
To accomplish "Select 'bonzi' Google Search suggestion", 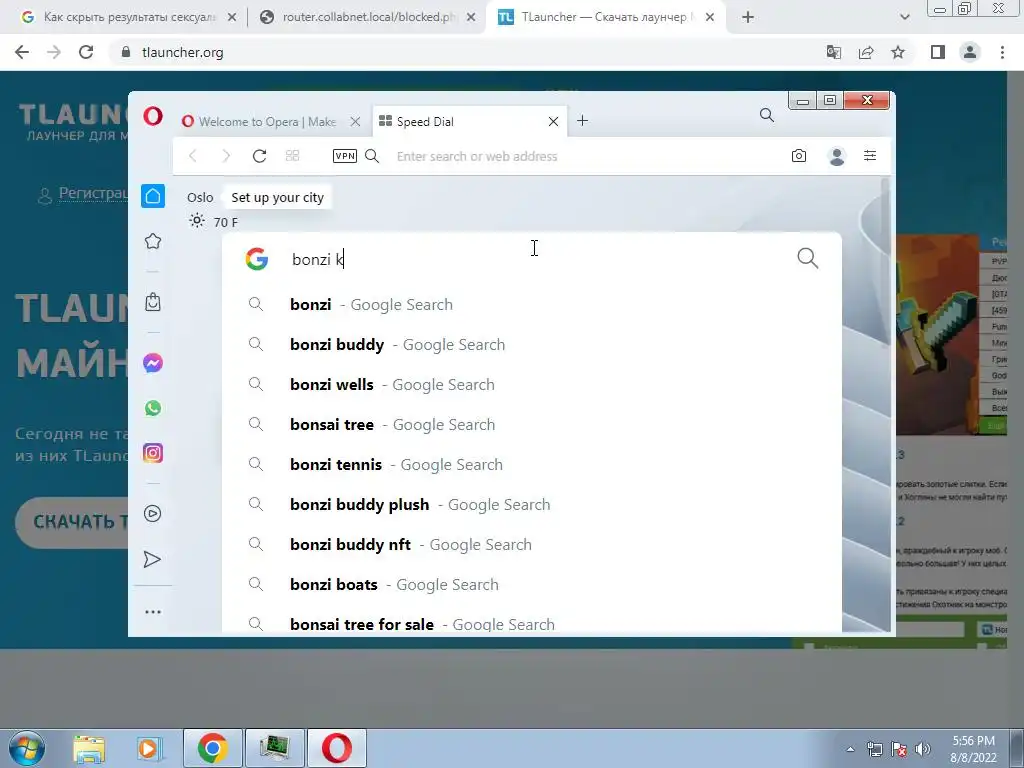I will coord(532,304).
